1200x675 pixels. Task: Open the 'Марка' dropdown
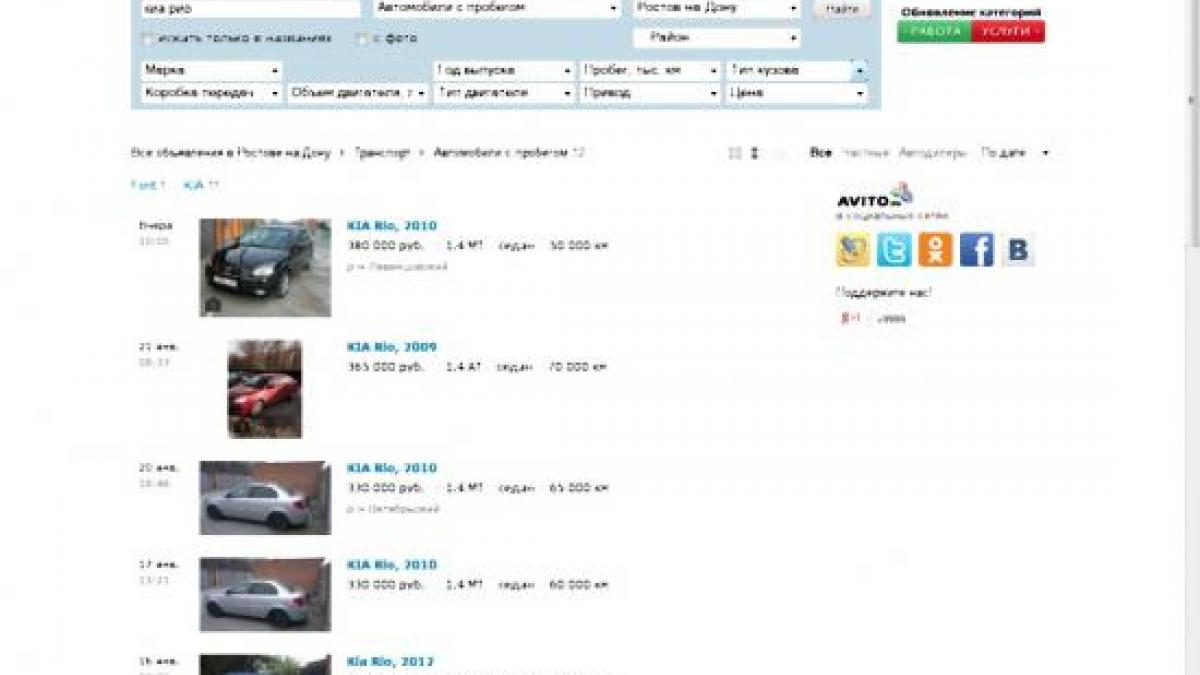tap(211, 71)
